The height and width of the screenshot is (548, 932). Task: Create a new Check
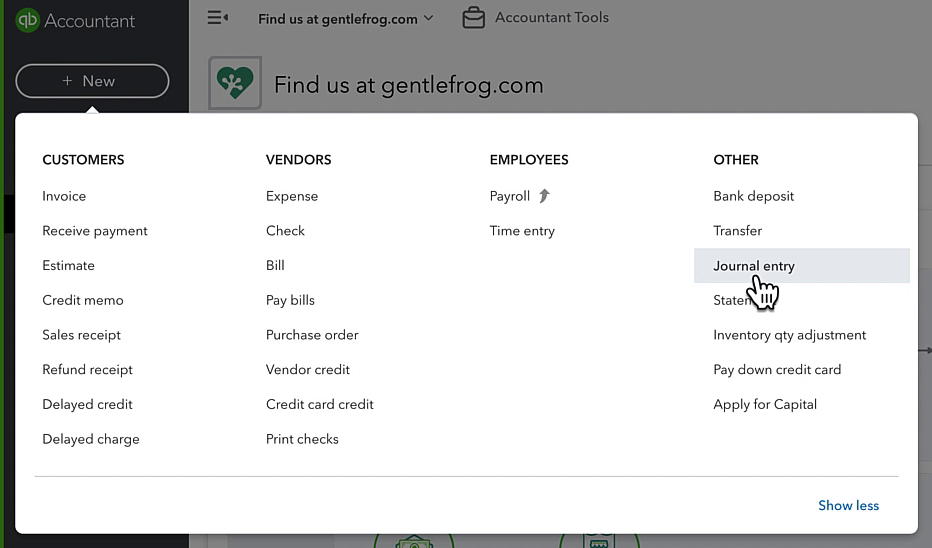[285, 231]
